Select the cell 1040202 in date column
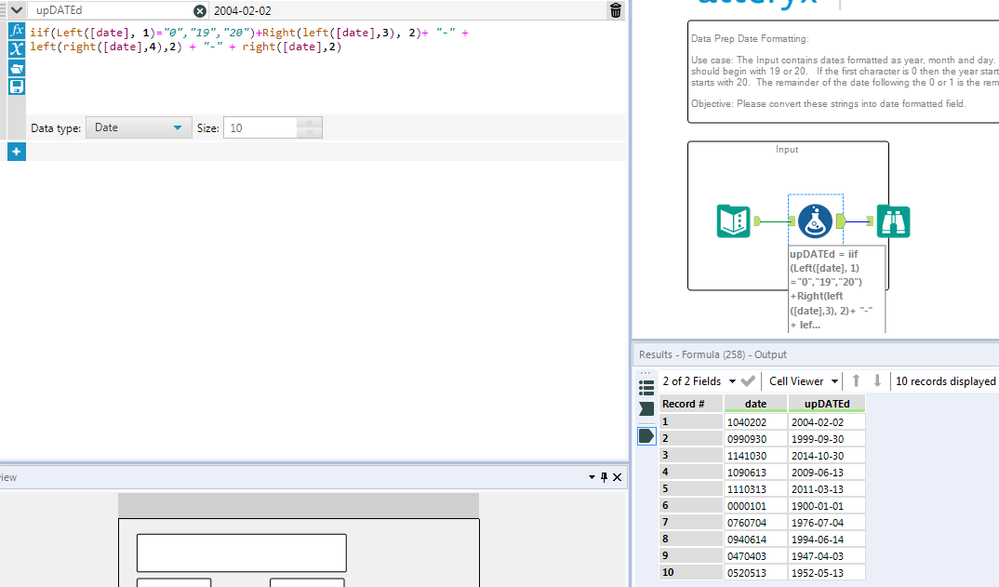The image size is (999, 587). (756, 422)
